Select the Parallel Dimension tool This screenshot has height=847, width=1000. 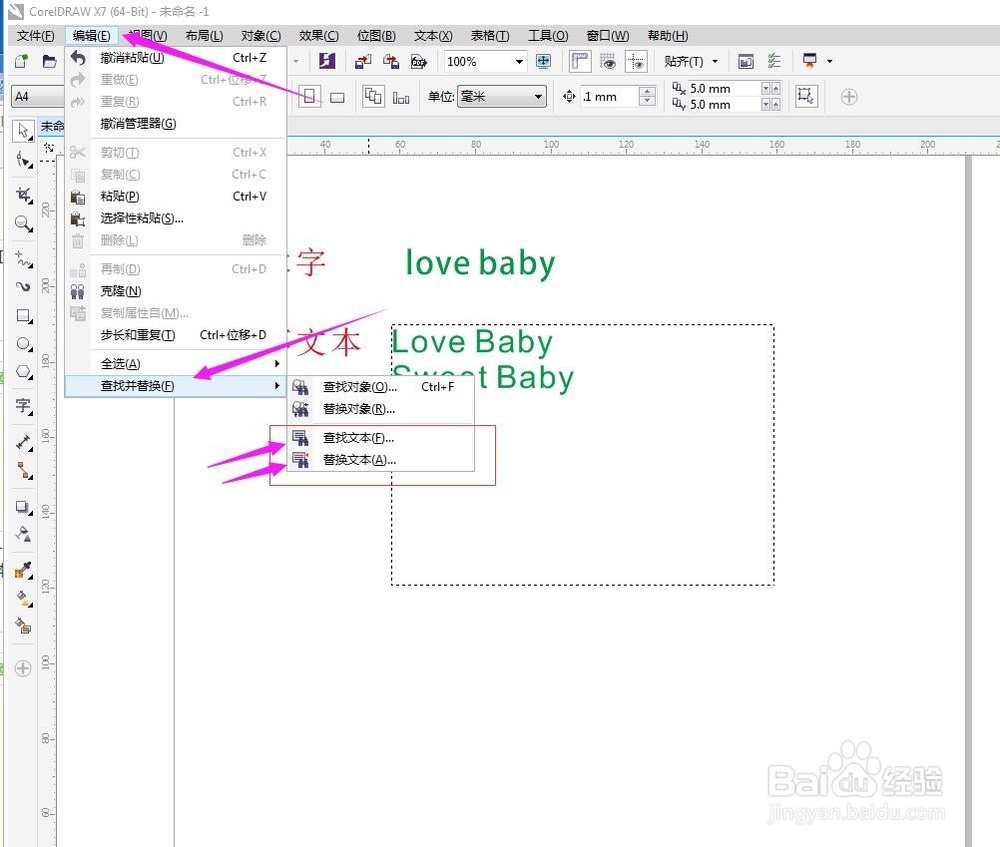24,442
